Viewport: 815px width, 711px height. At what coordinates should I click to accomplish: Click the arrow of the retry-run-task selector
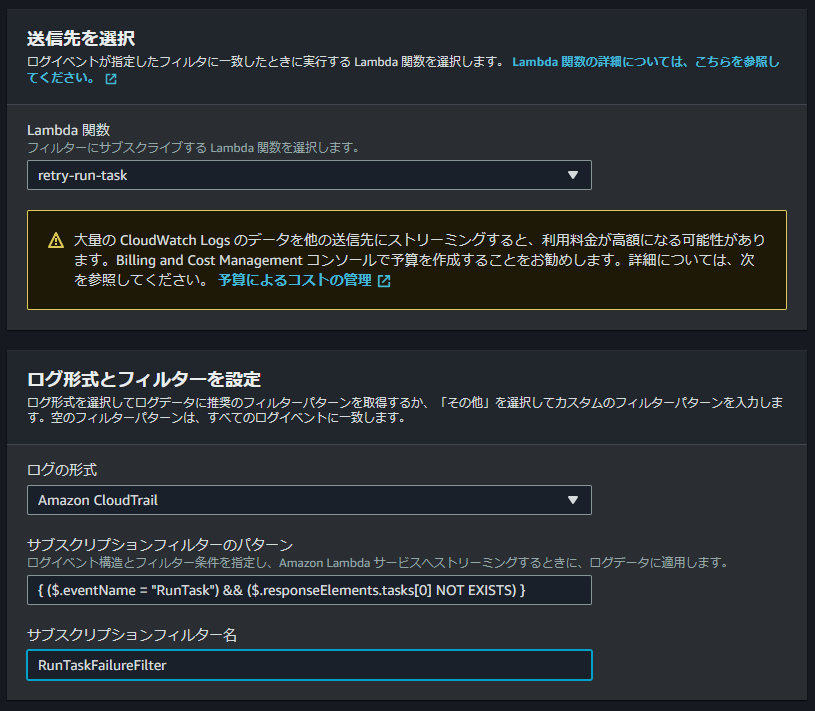(573, 175)
